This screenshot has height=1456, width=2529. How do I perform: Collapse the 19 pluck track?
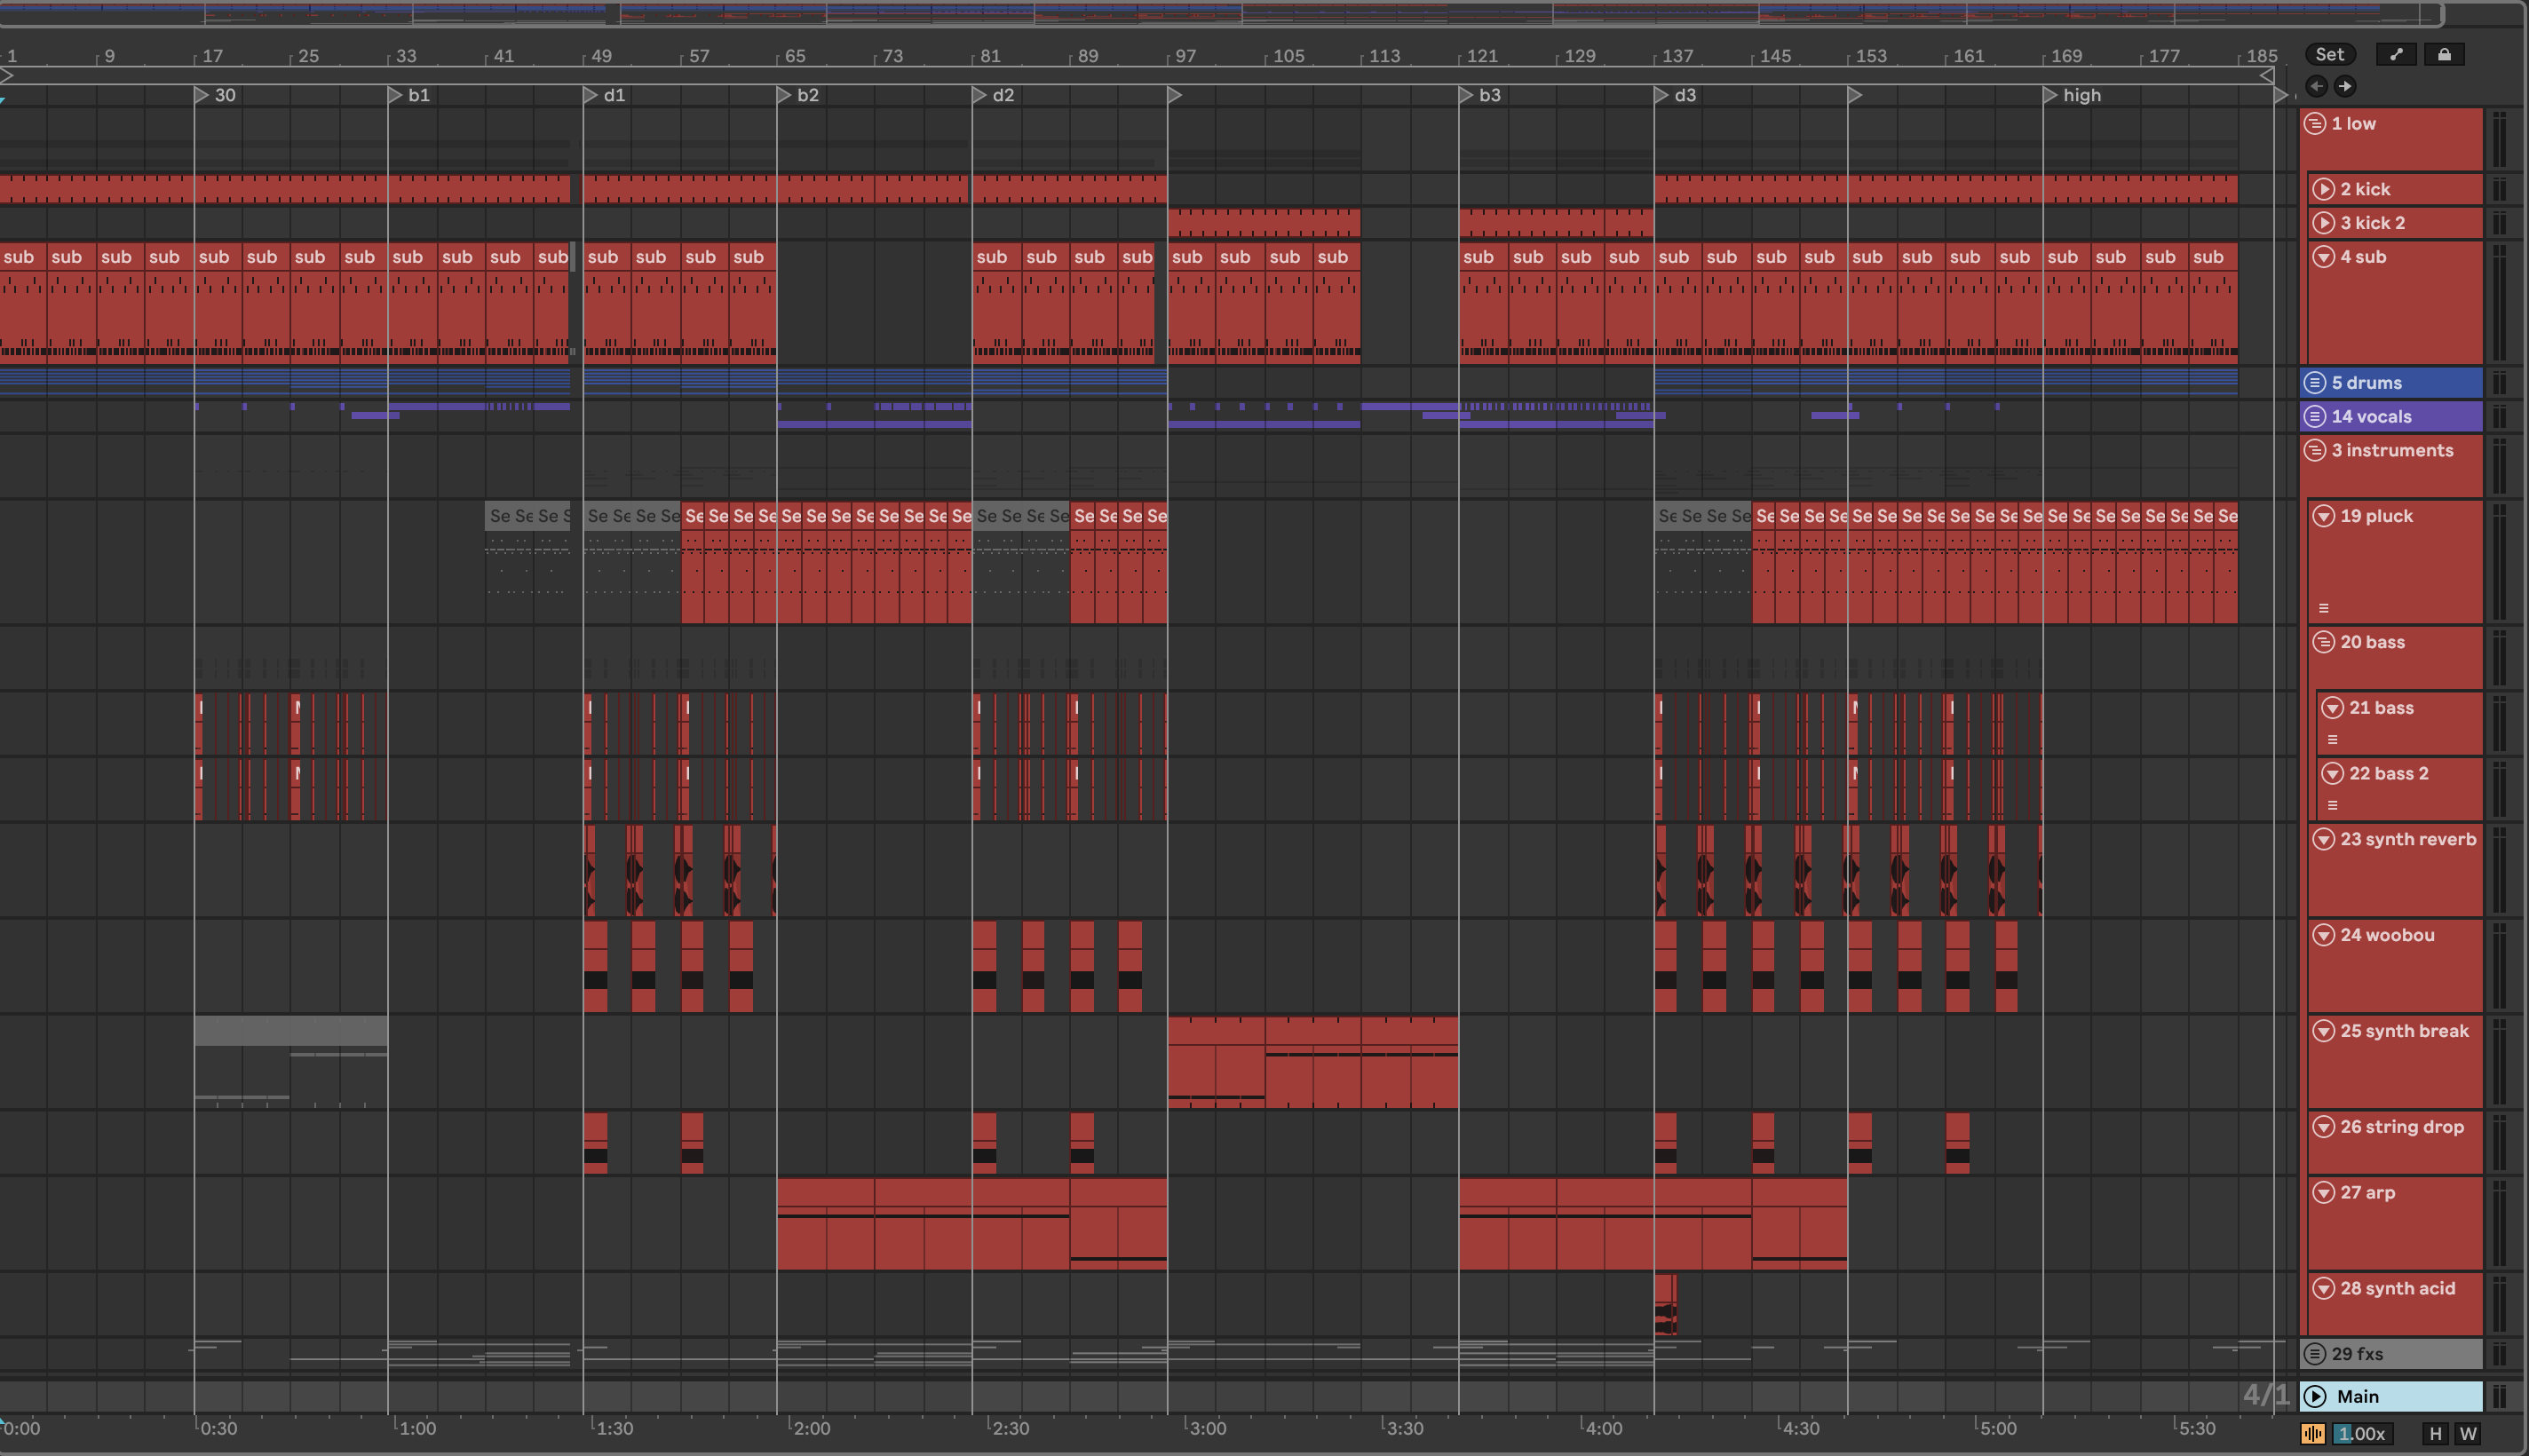[x=2324, y=516]
